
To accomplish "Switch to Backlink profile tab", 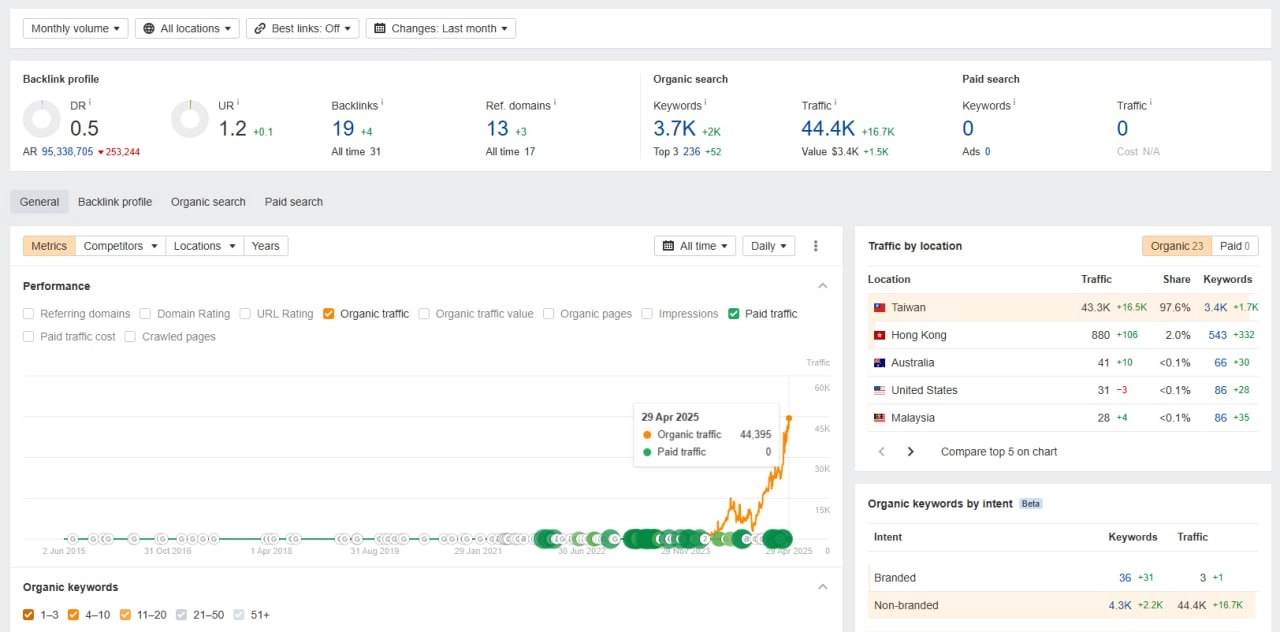I will tap(115, 202).
